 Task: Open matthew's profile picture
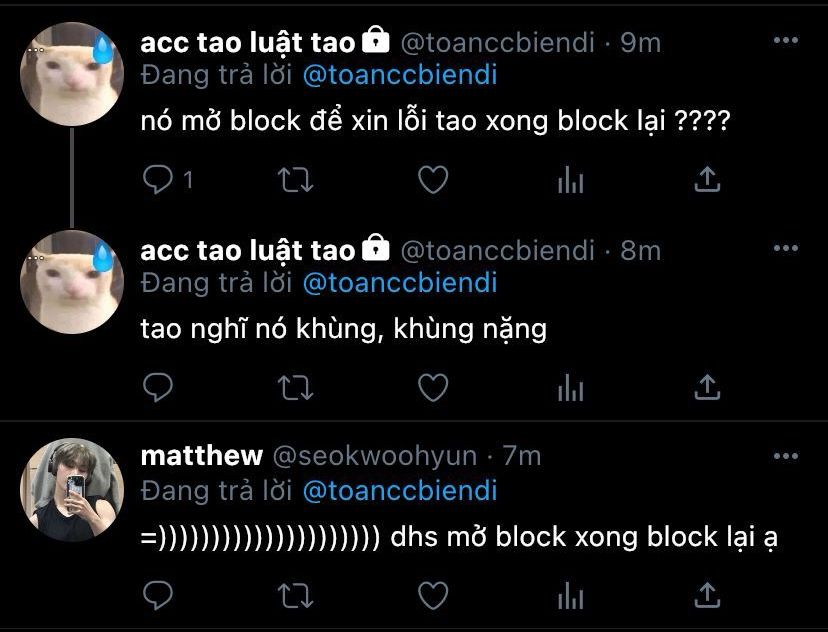pyautogui.click(x=72, y=490)
